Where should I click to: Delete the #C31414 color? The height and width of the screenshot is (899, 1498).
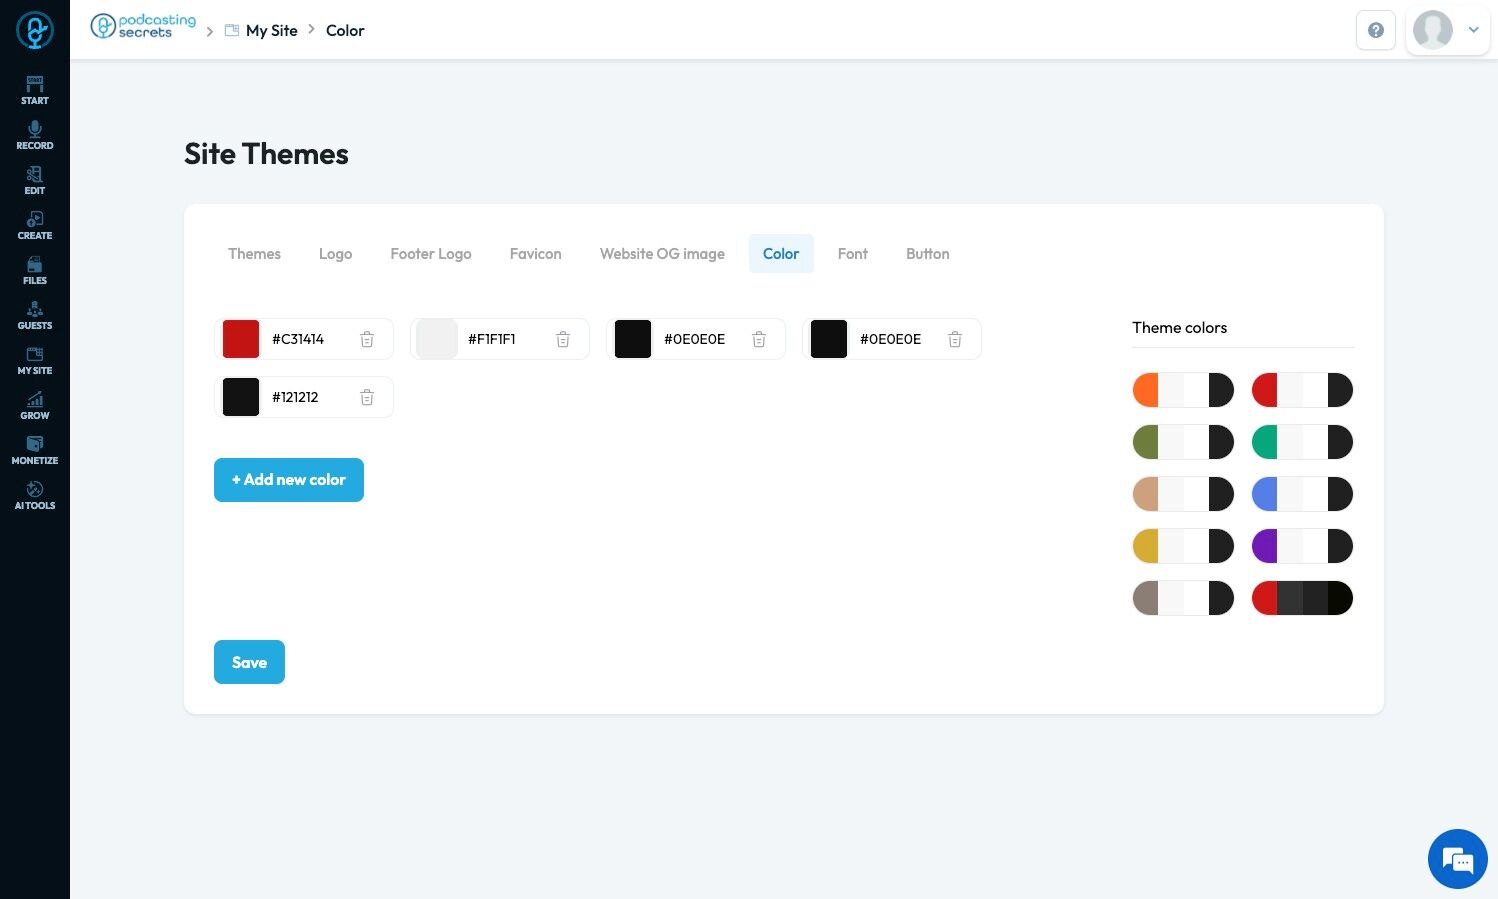pyautogui.click(x=367, y=339)
